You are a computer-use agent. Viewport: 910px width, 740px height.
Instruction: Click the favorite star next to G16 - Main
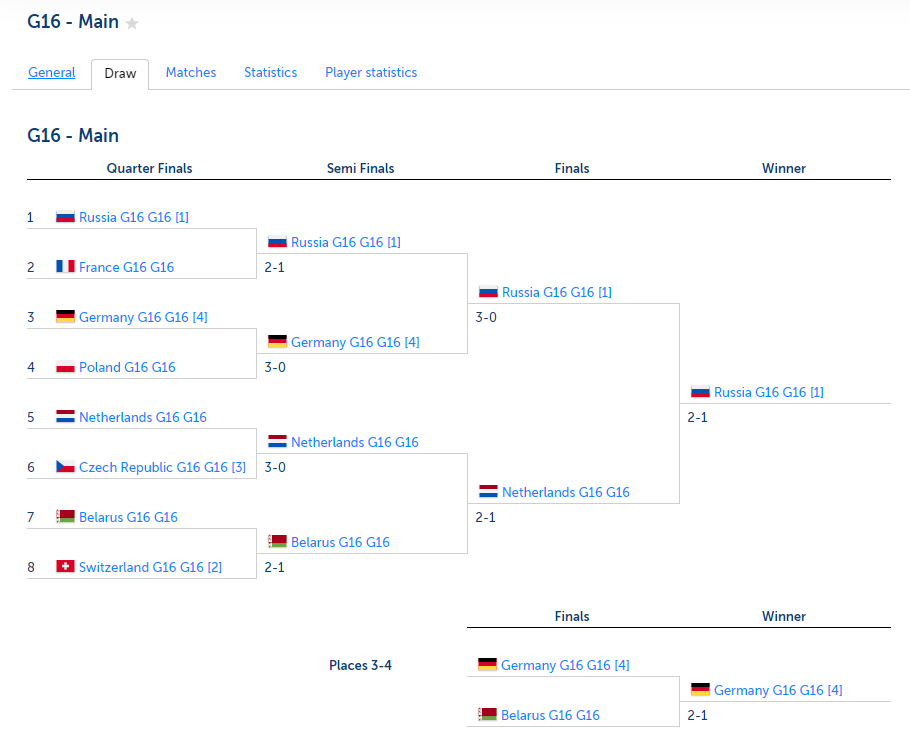132,23
